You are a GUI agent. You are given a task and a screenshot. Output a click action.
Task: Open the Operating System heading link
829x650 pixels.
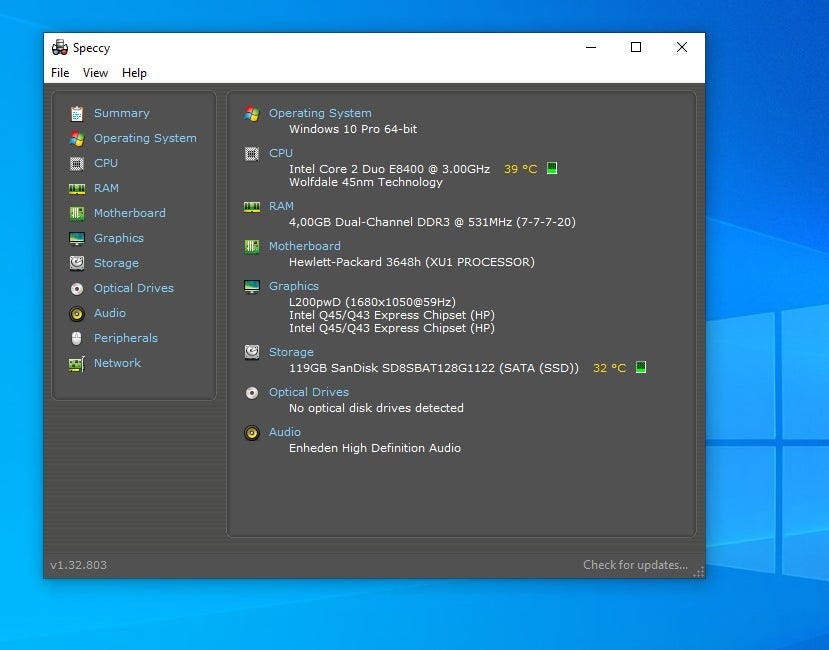pyautogui.click(x=320, y=114)
